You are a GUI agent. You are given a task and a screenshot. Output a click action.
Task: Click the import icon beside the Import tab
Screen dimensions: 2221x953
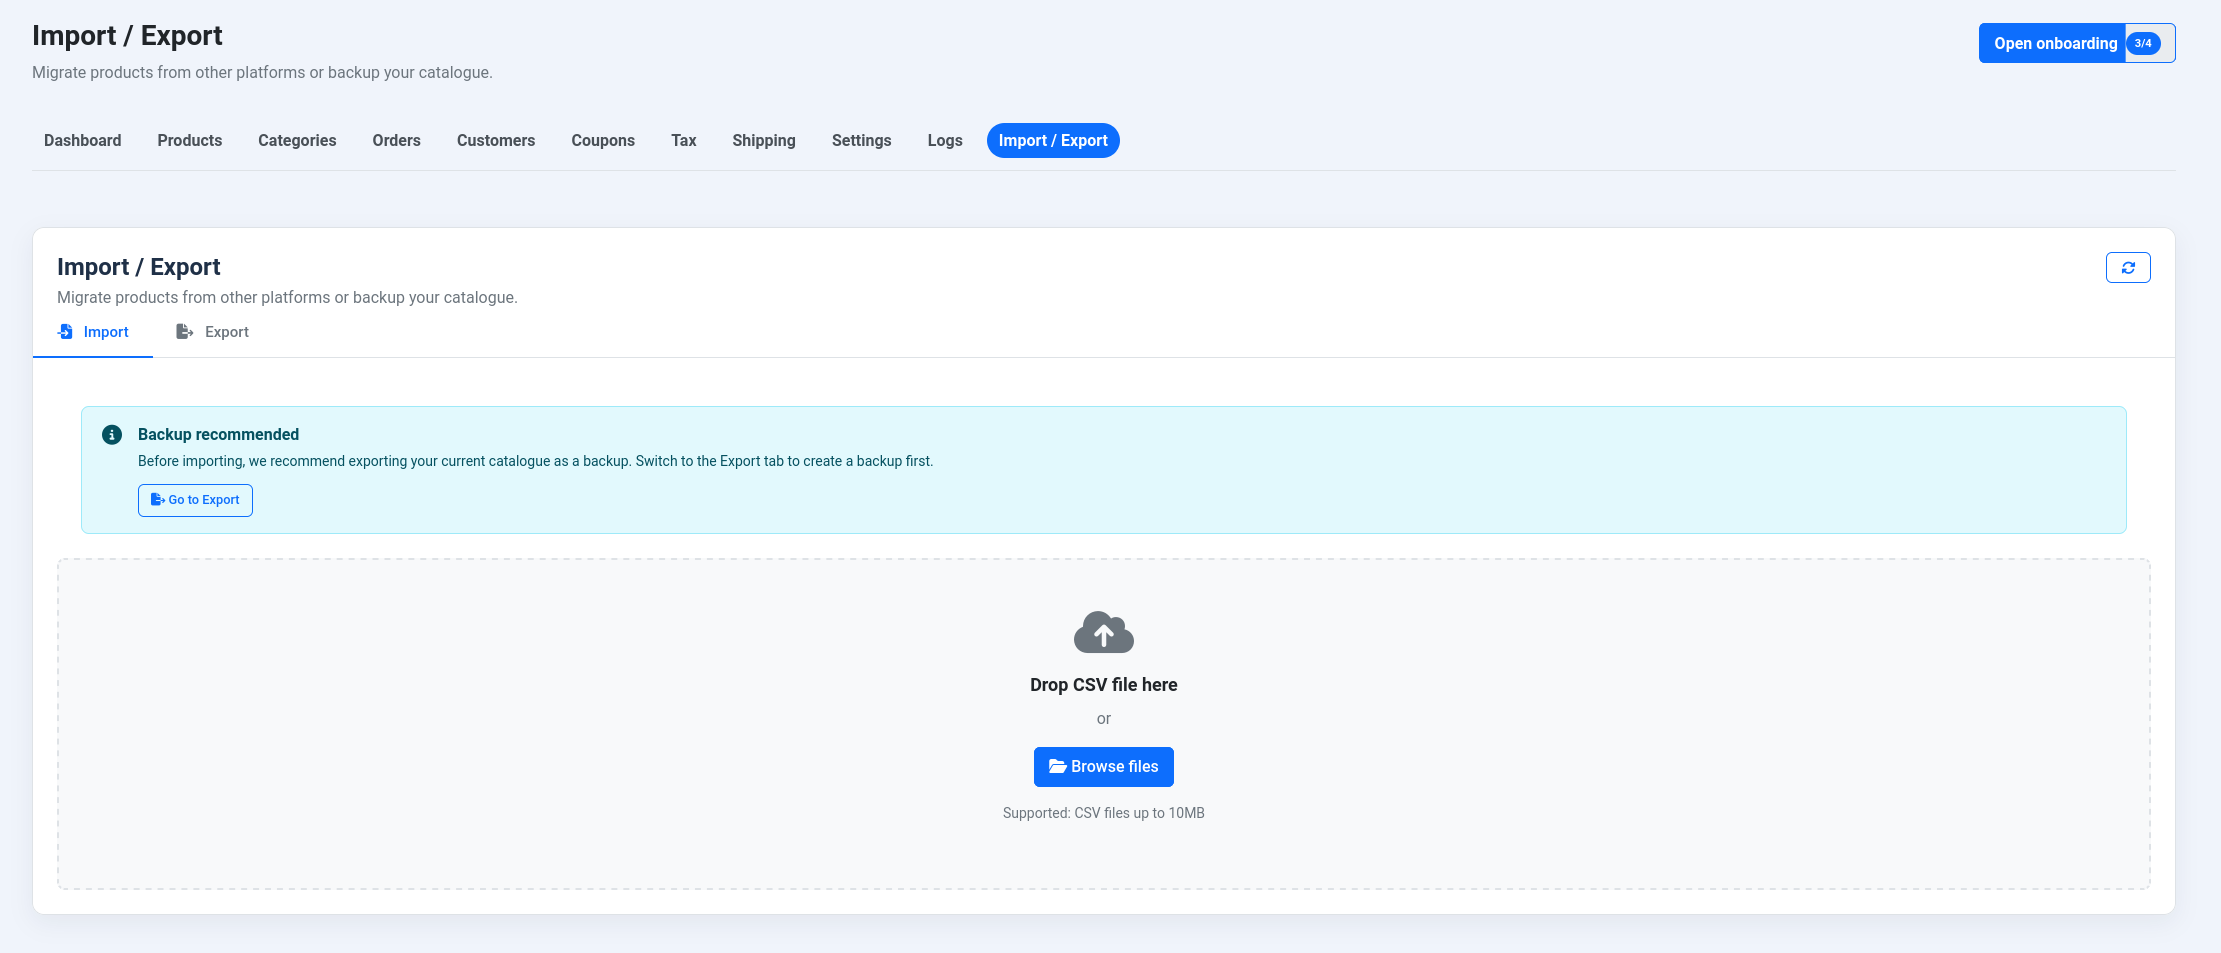click(x=66, y=331)
